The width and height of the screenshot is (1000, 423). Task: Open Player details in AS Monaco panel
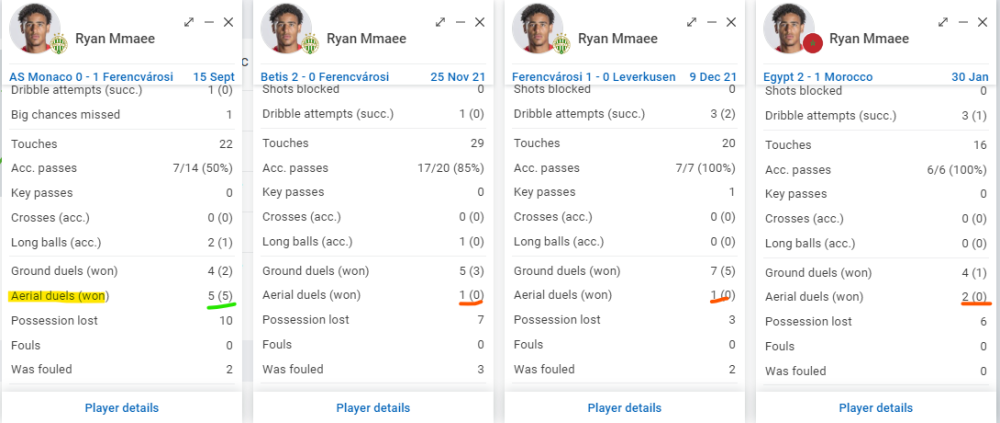click(x=122, y=408)
